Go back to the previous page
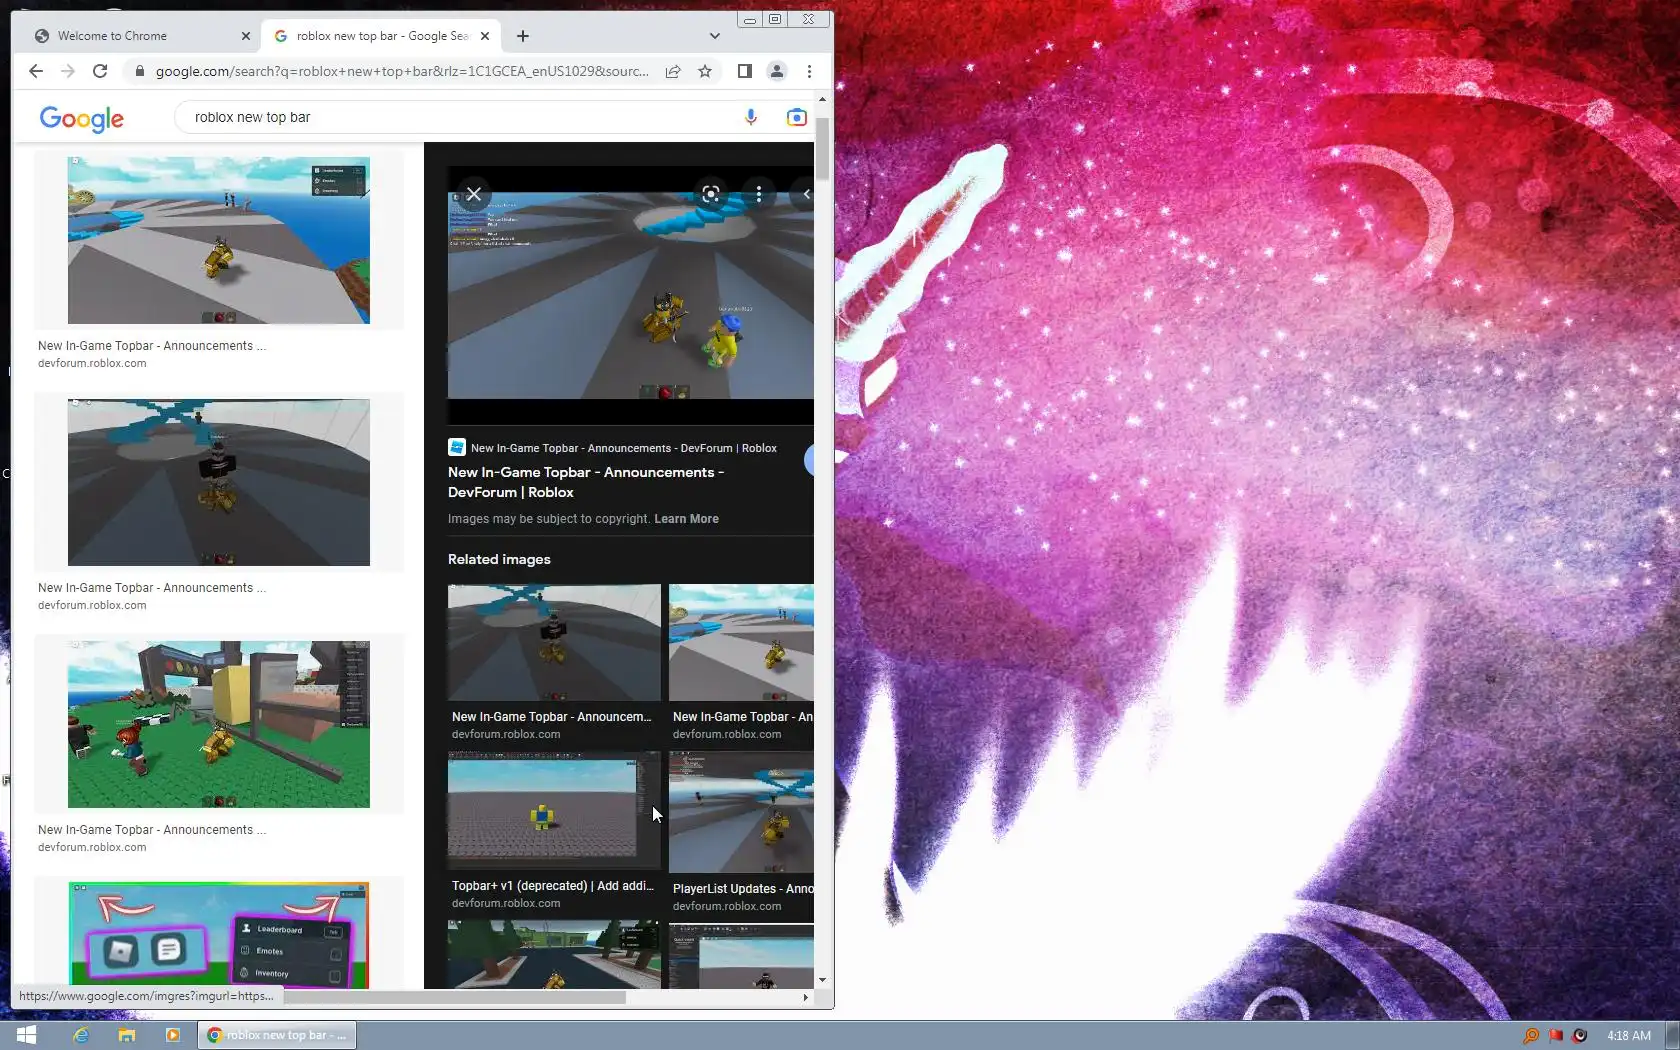 36,71
